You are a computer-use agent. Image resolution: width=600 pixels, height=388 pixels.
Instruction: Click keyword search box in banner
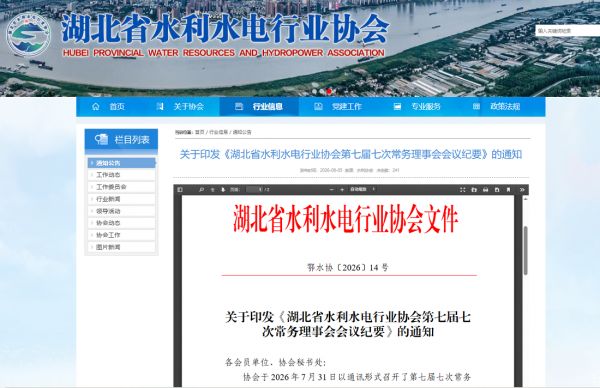tap(567, 31)
